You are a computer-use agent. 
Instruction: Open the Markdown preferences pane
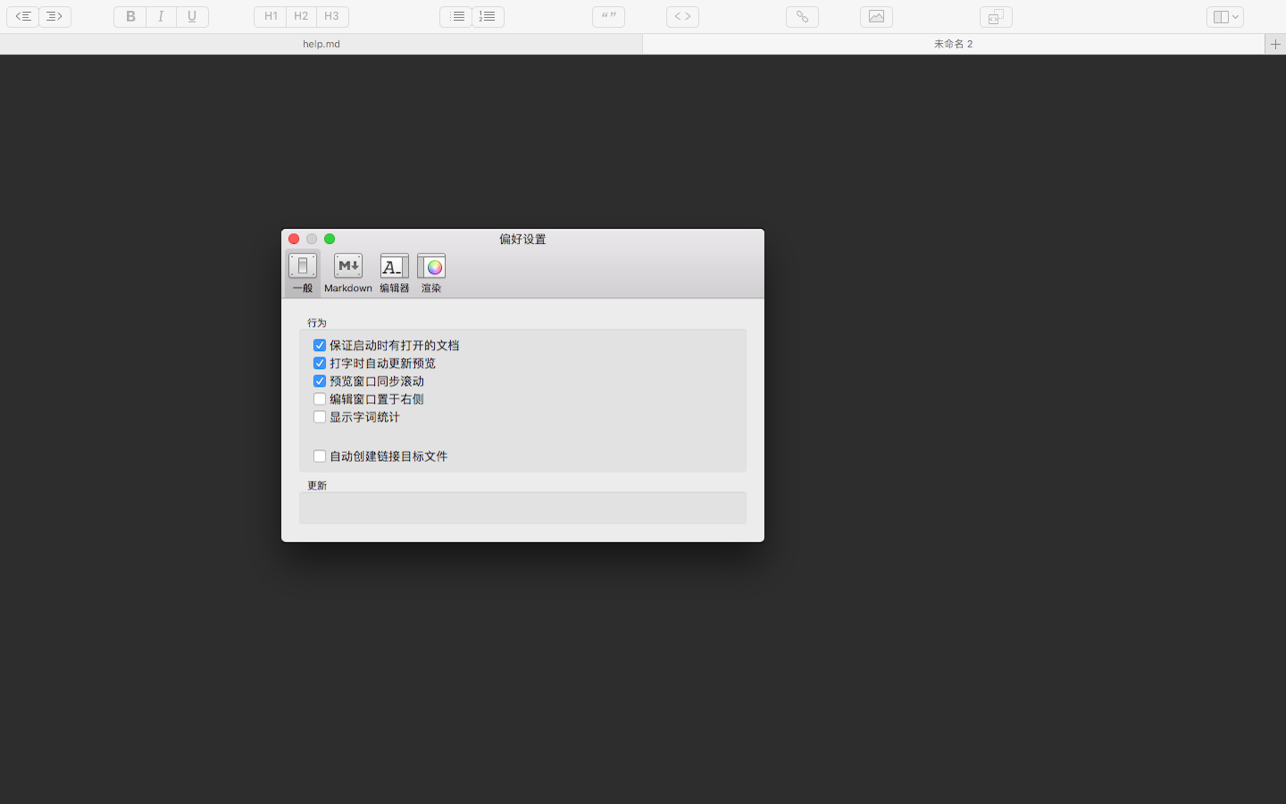pyautogui.click(x=348, y=273)
